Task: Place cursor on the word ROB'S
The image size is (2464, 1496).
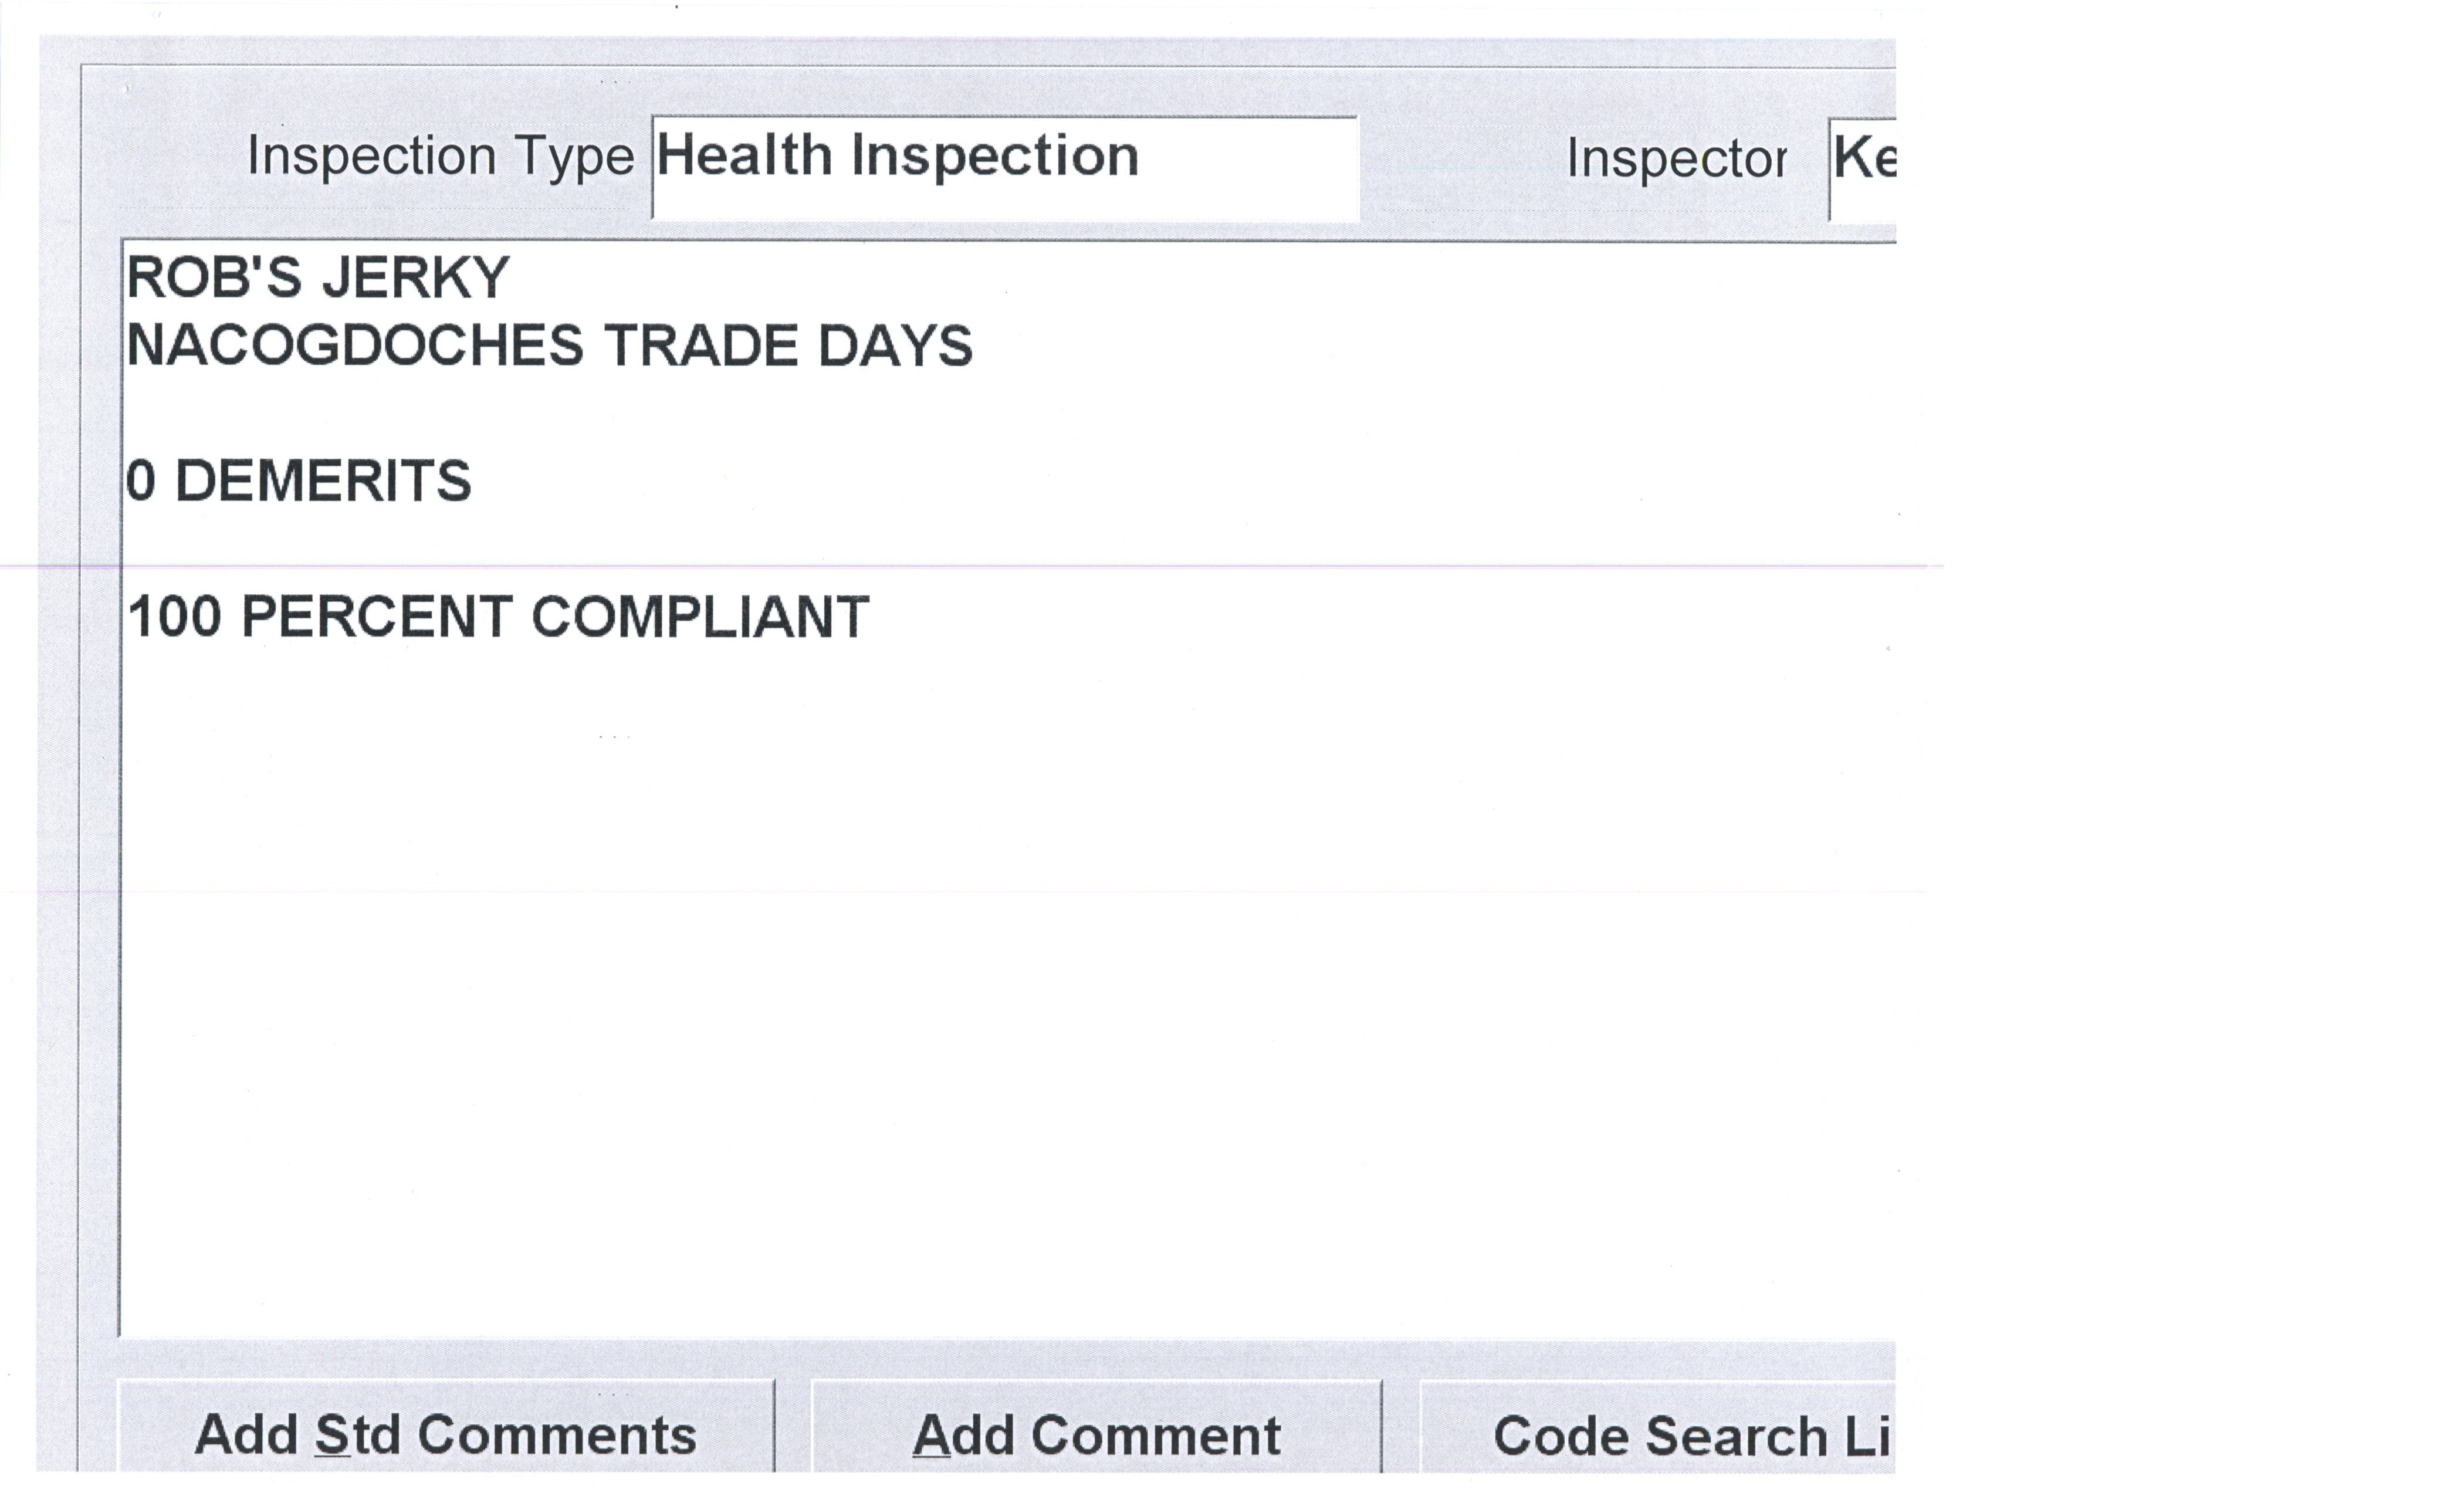Action: tap(214, 278)
